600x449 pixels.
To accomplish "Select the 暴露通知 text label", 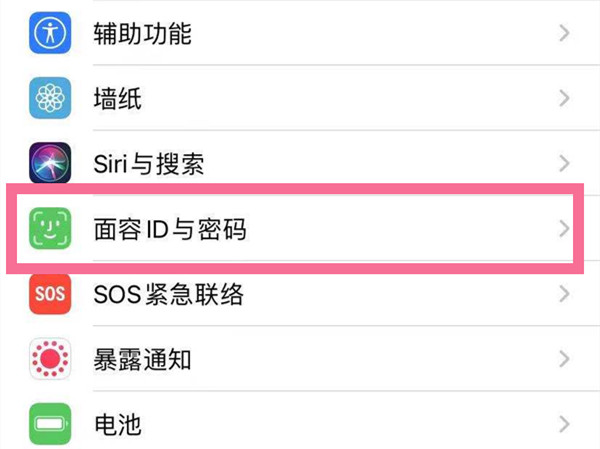I will tap(142, 359).
